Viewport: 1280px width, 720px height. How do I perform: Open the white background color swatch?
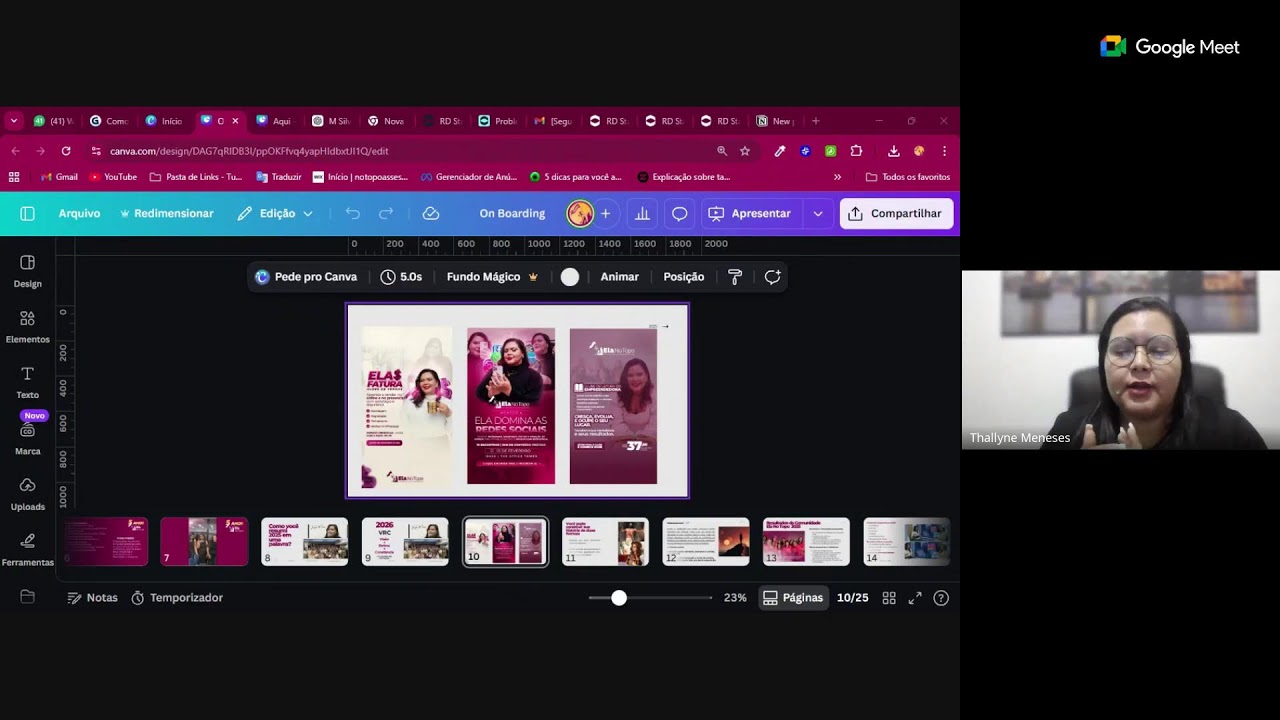[x=570, y=277]
